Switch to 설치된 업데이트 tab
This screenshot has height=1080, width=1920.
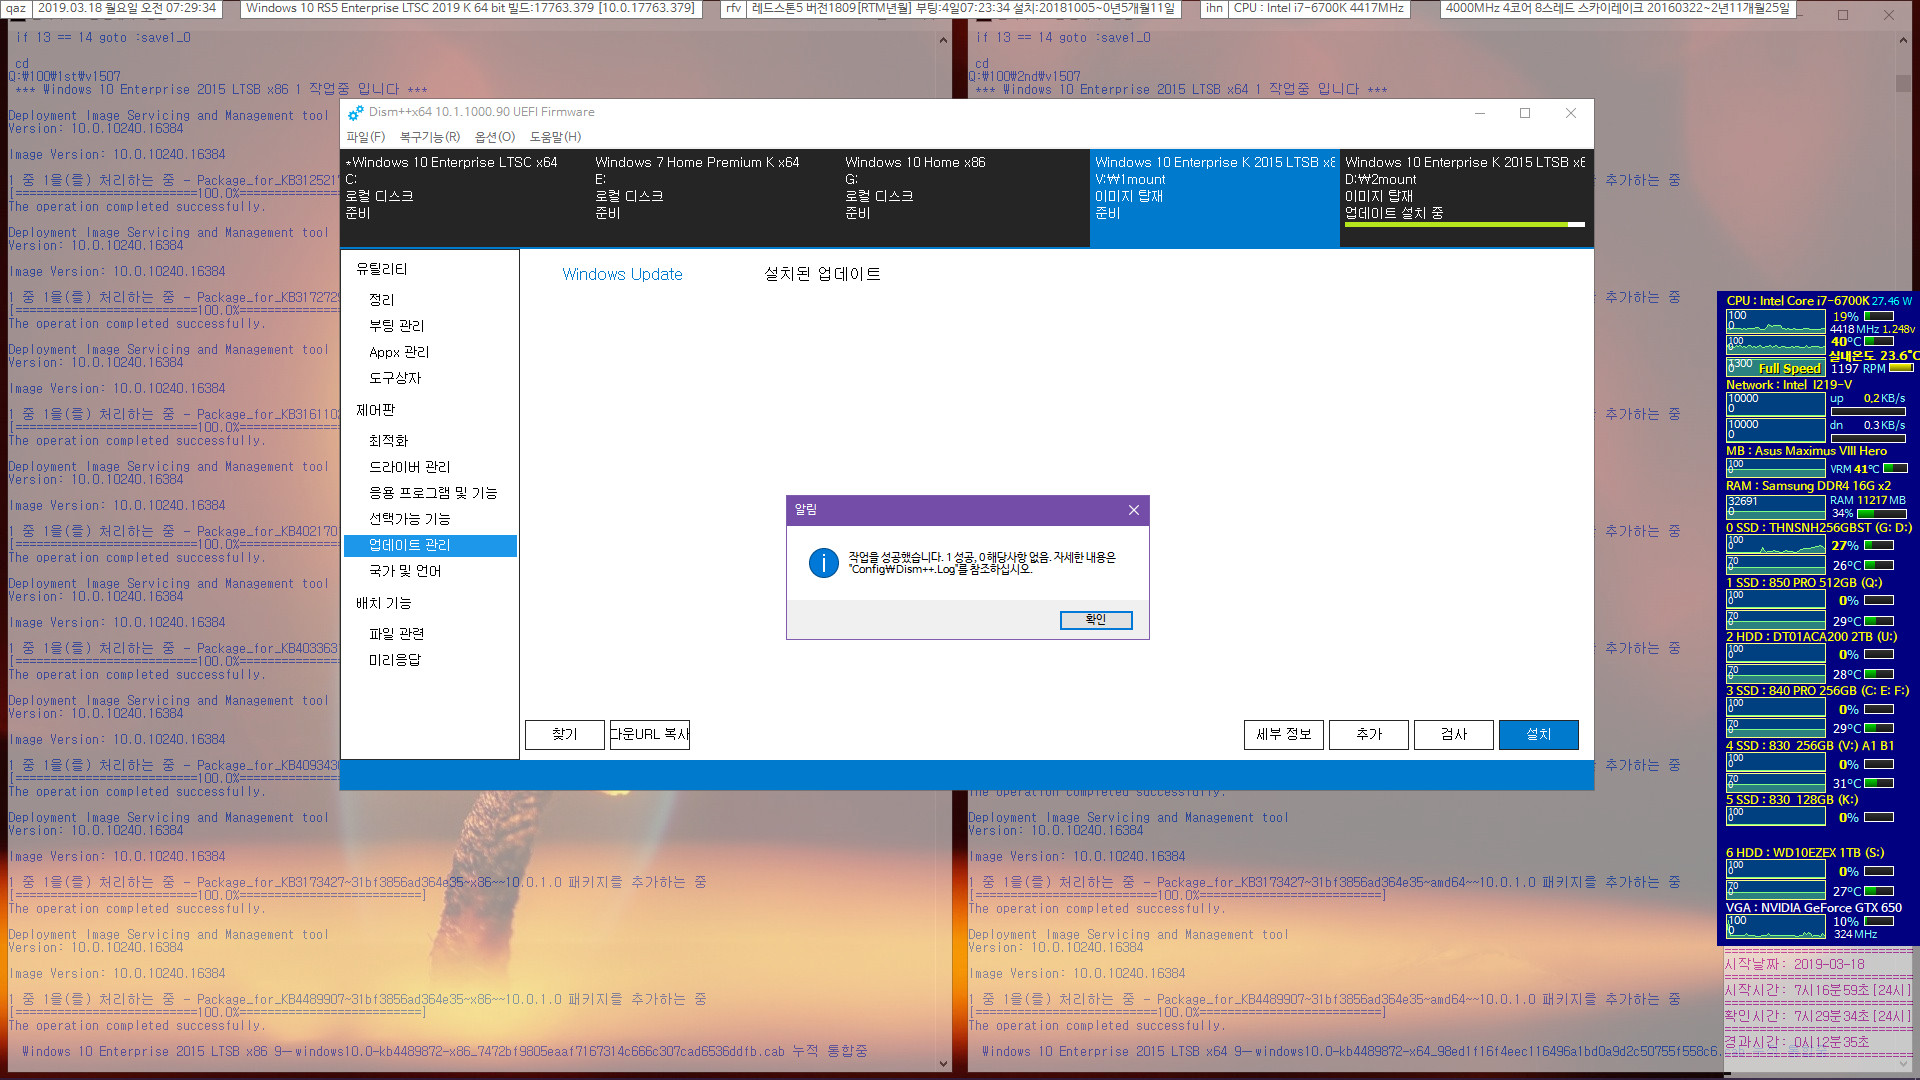tap(822, 274)
